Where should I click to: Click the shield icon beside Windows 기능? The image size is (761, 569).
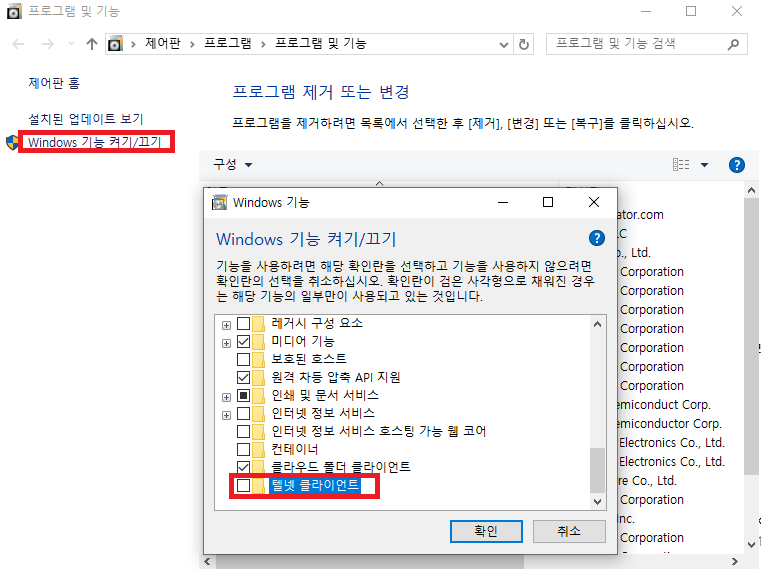pyautogui.click(x=12, y=142)
